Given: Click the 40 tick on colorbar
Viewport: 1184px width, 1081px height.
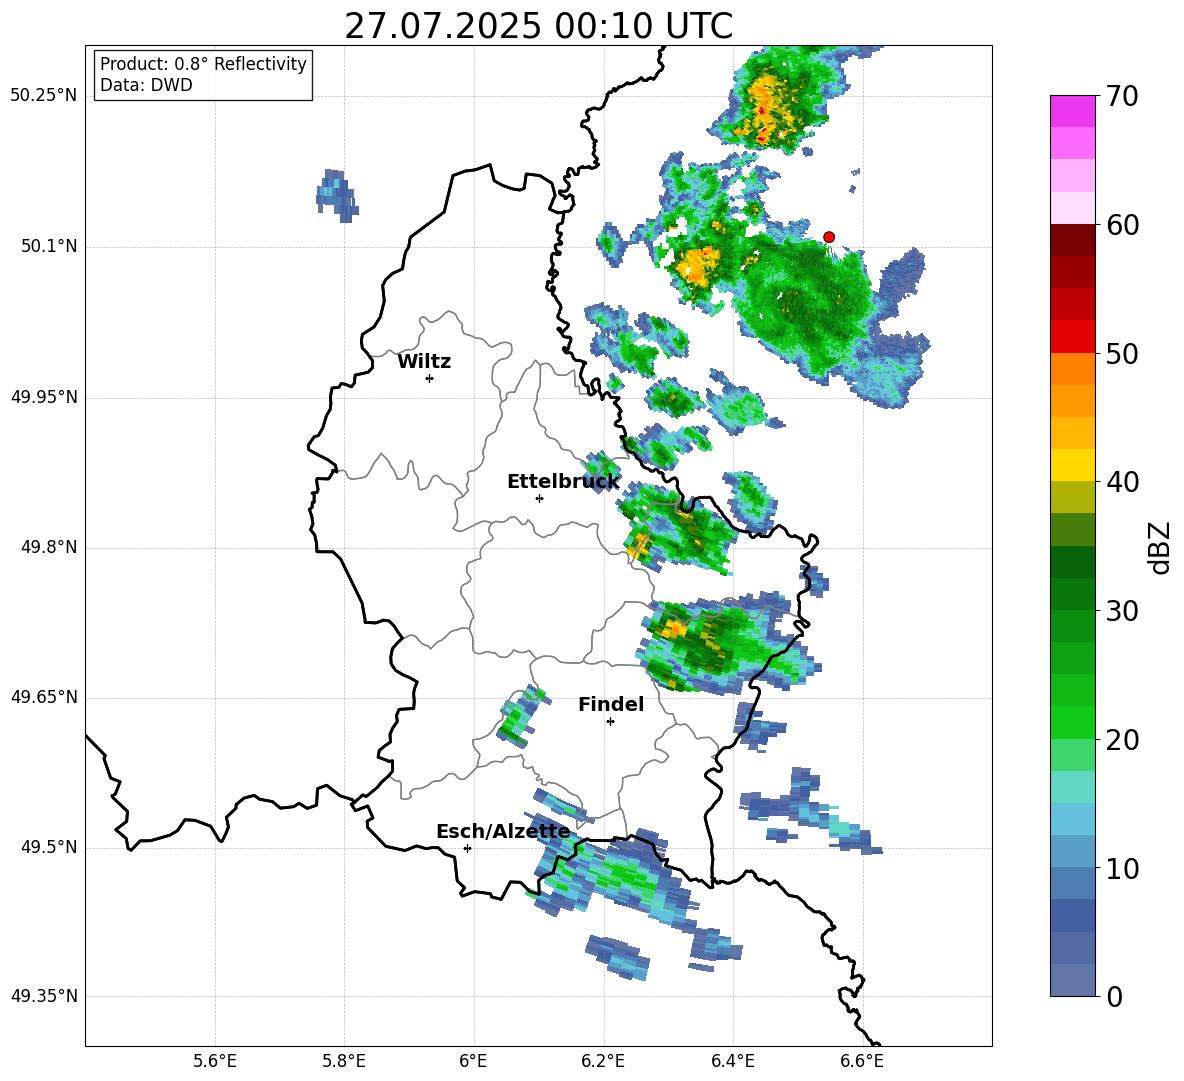Looking at the screenshot, I should (x=1122, y=482).
